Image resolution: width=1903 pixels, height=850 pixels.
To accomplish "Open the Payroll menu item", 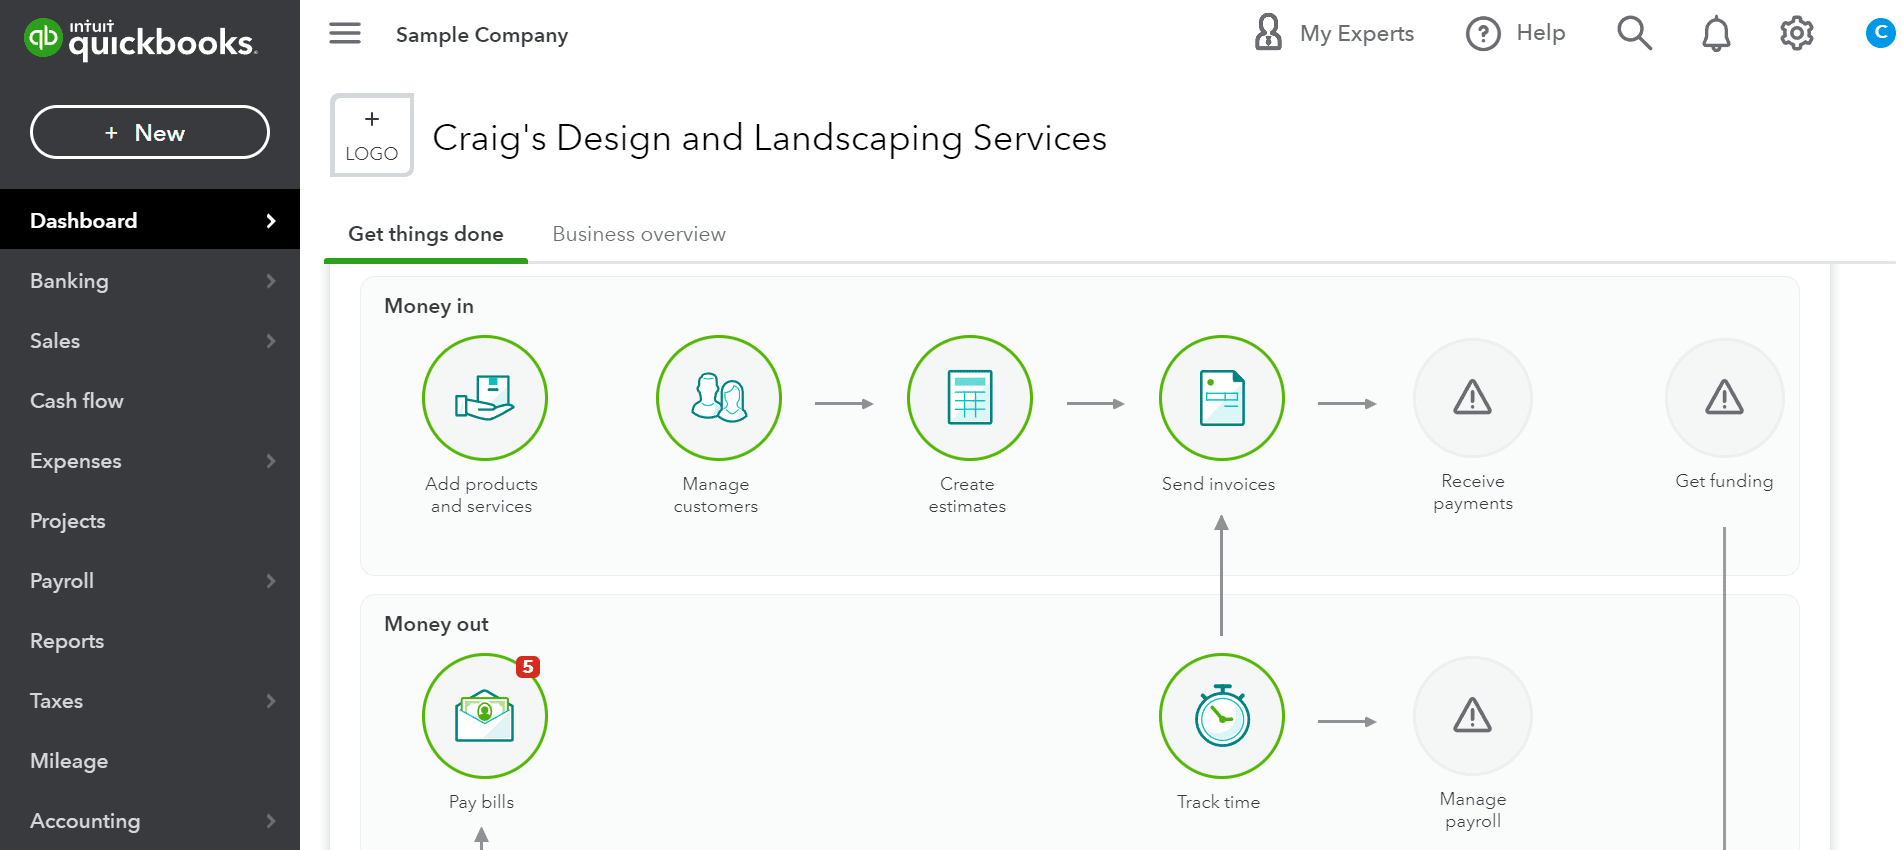I will (x=150, y=581).
